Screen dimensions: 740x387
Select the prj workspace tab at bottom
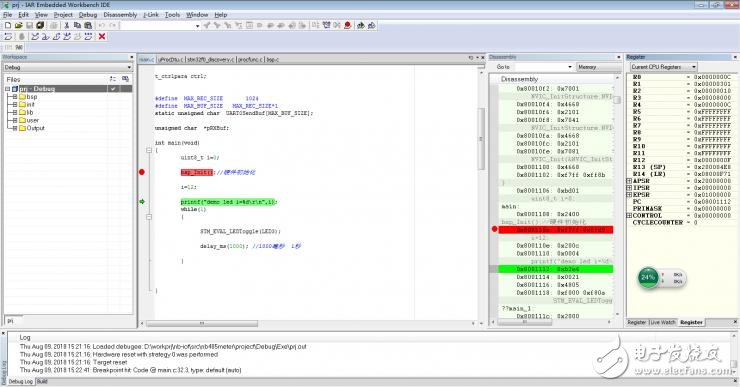click(x=10, y=320)
